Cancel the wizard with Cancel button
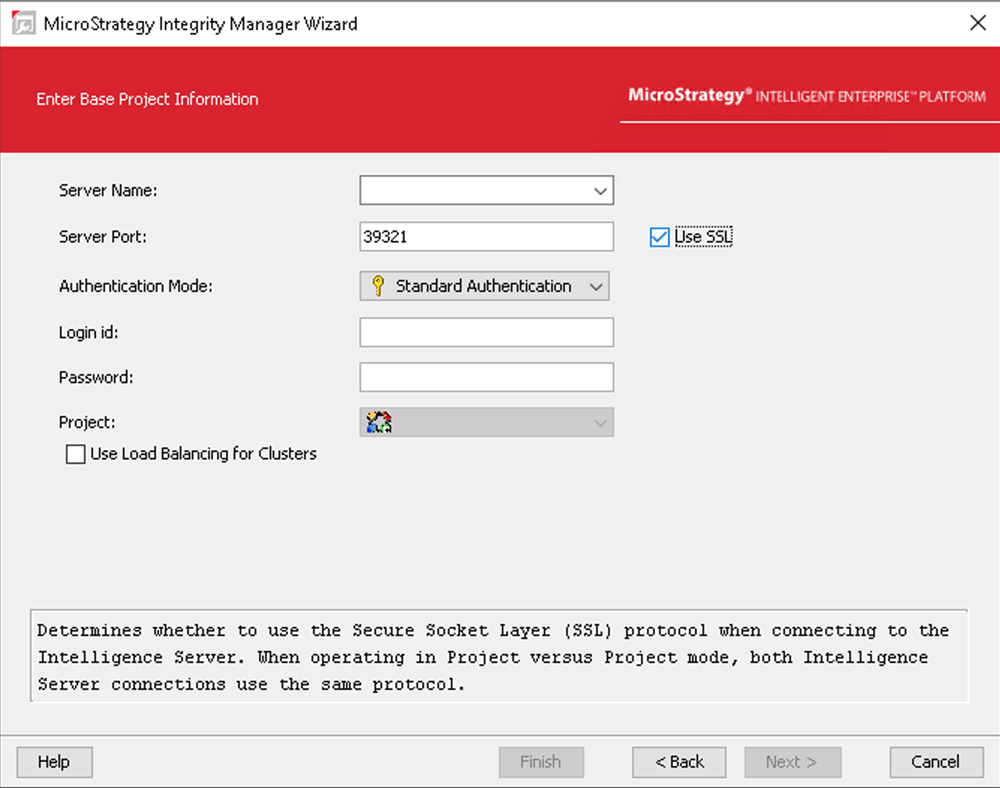The height and width of the screenshot is (788, 1000). (x=935, y=762)
